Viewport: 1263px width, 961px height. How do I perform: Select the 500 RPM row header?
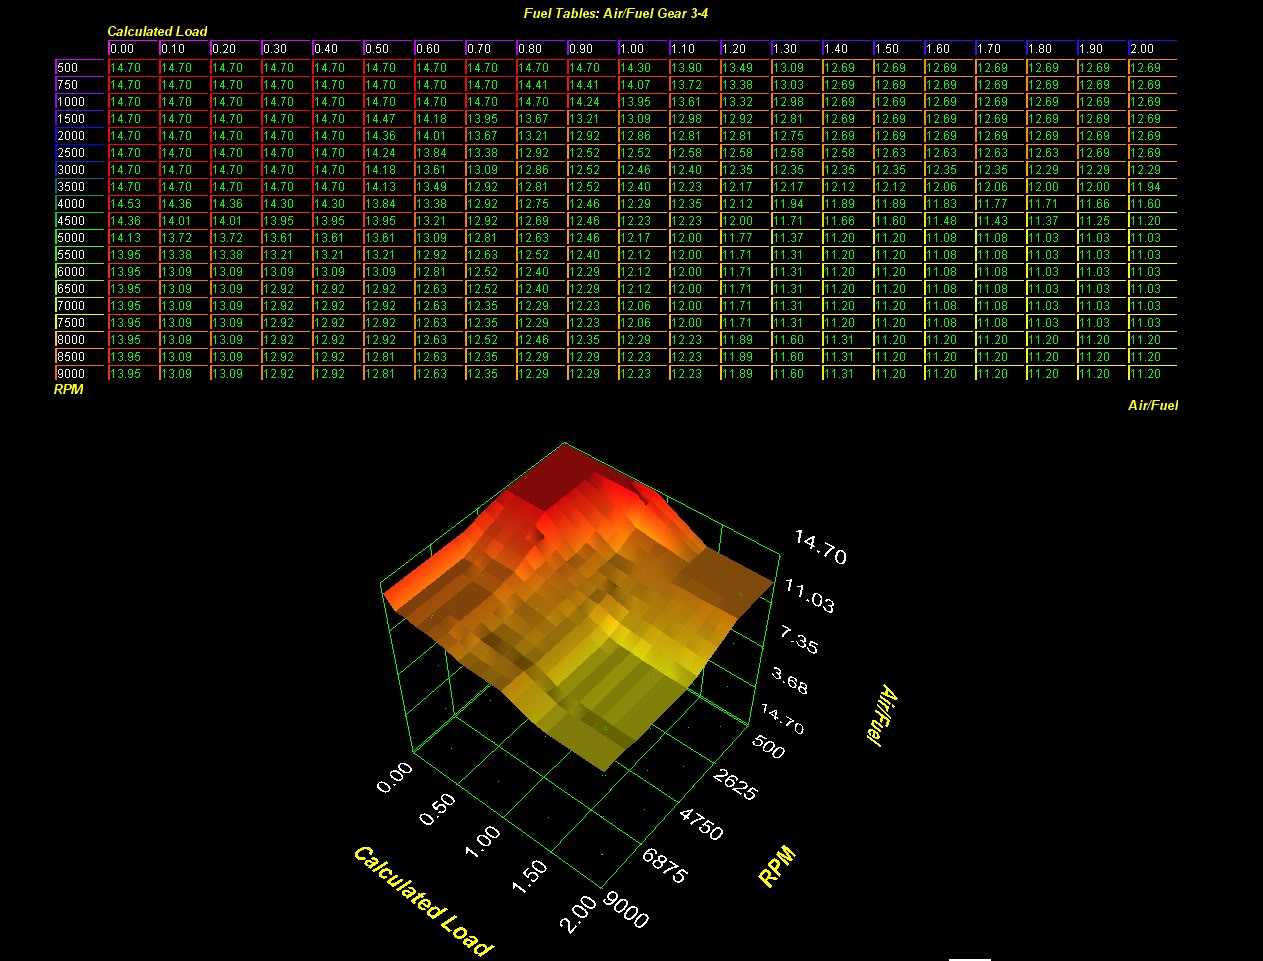[x=79, y=68]
